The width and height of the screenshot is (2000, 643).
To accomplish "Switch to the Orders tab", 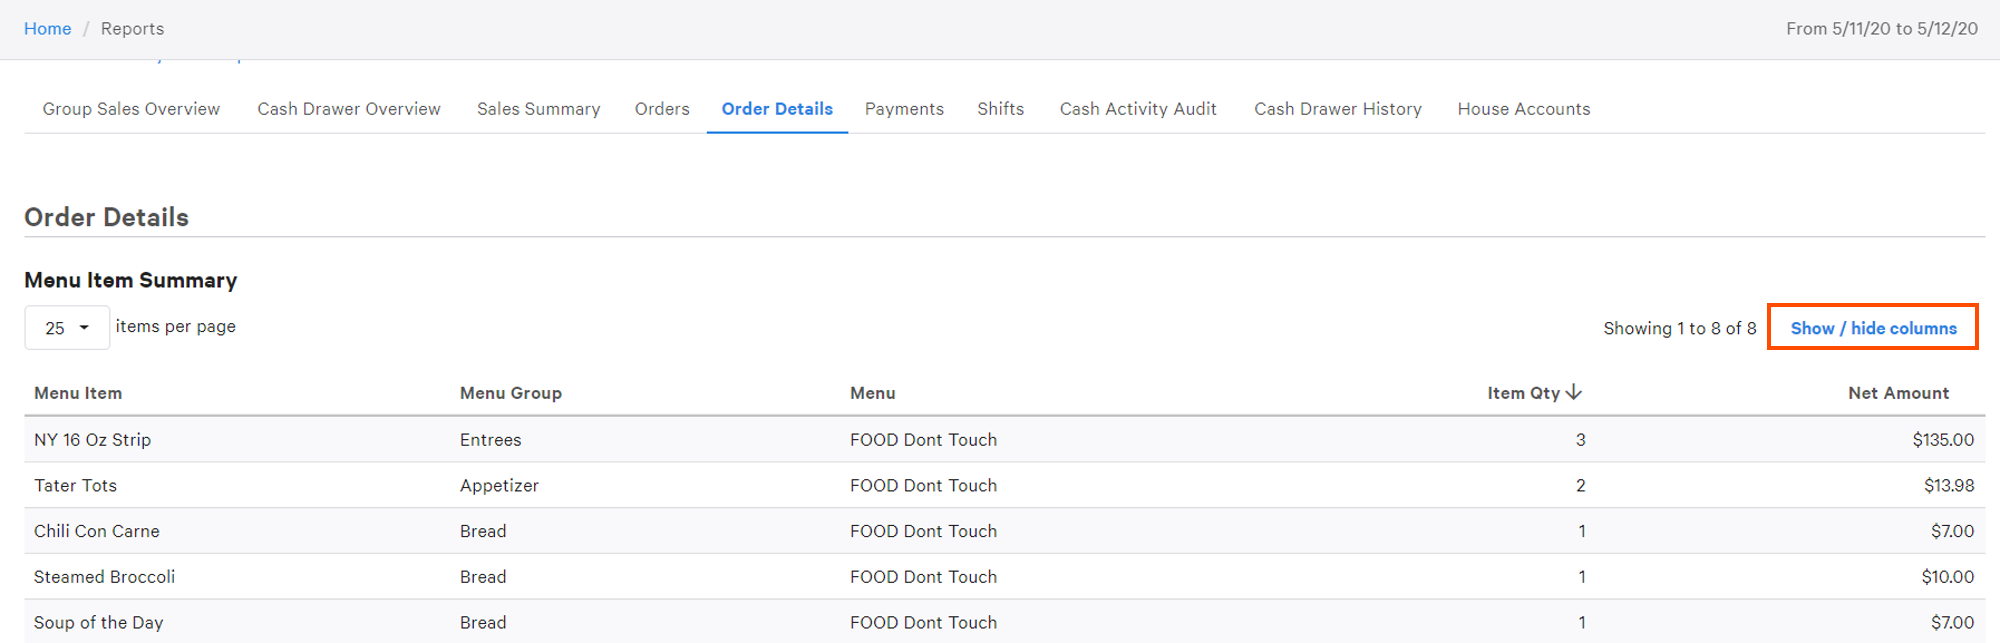I will click(662, 109).
